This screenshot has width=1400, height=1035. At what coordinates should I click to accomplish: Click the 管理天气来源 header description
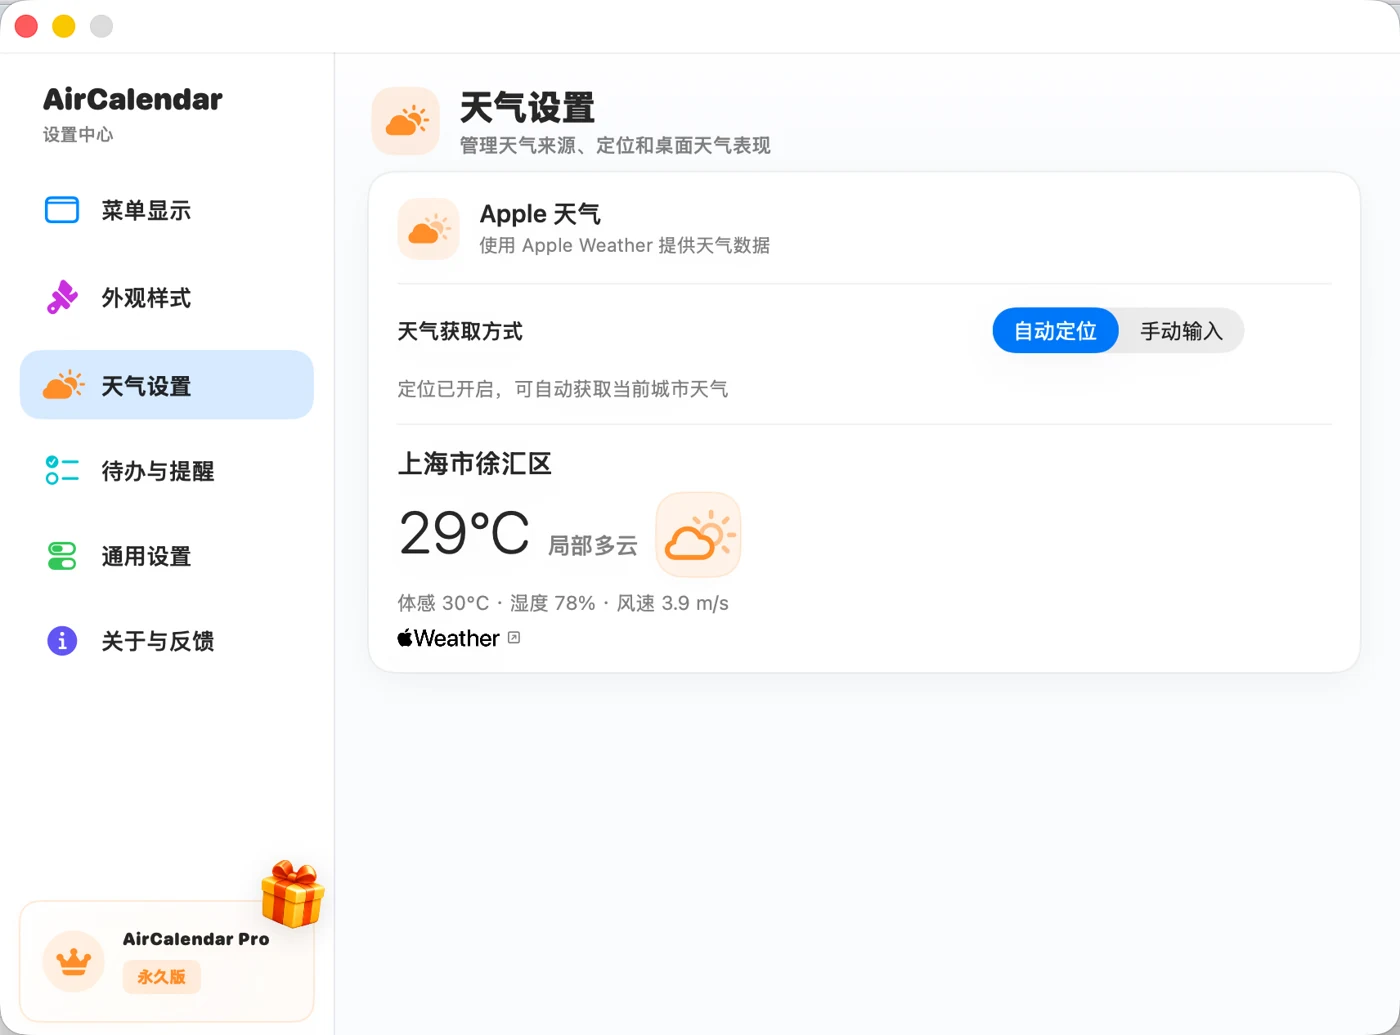pos(615,146)
